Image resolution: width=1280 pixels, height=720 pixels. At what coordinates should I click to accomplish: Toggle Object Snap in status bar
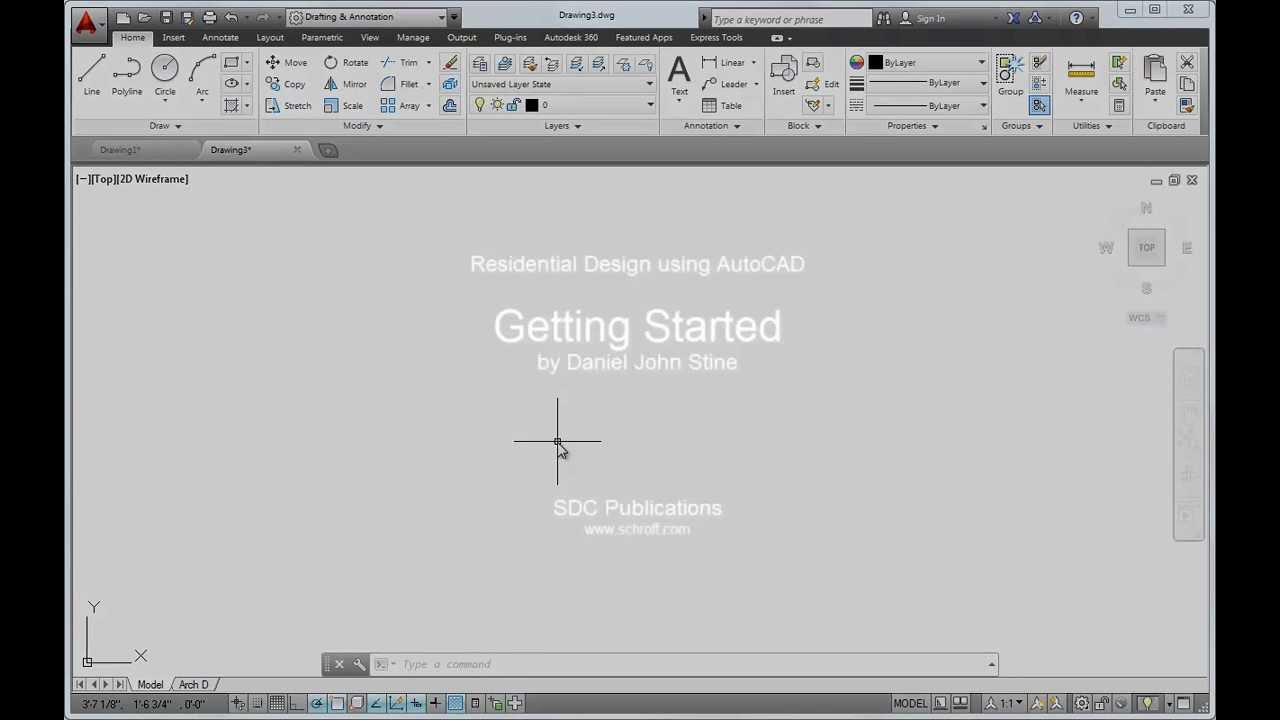[x=337, y=703]
